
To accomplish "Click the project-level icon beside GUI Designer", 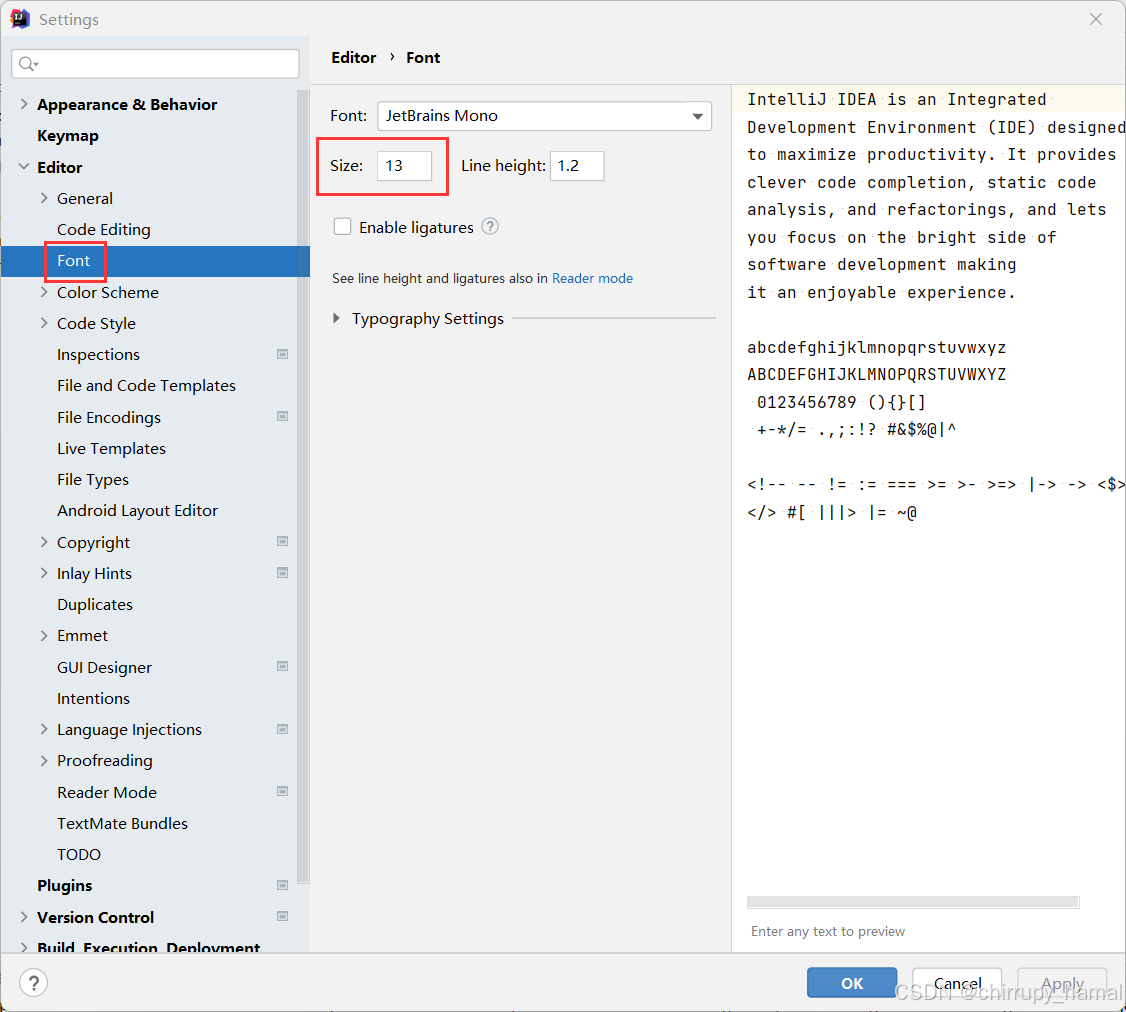I will (282, 667).
